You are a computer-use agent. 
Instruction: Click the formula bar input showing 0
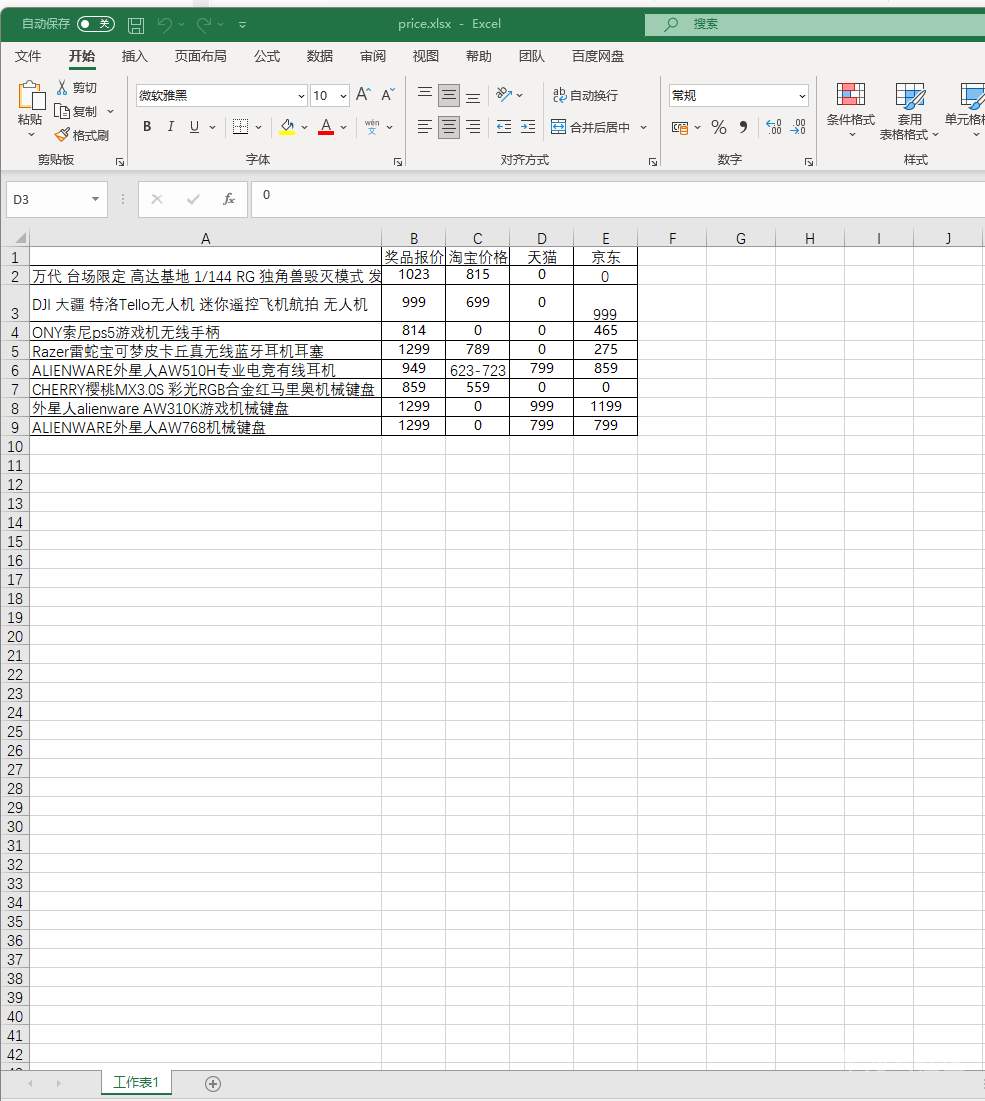click(618, 199)
